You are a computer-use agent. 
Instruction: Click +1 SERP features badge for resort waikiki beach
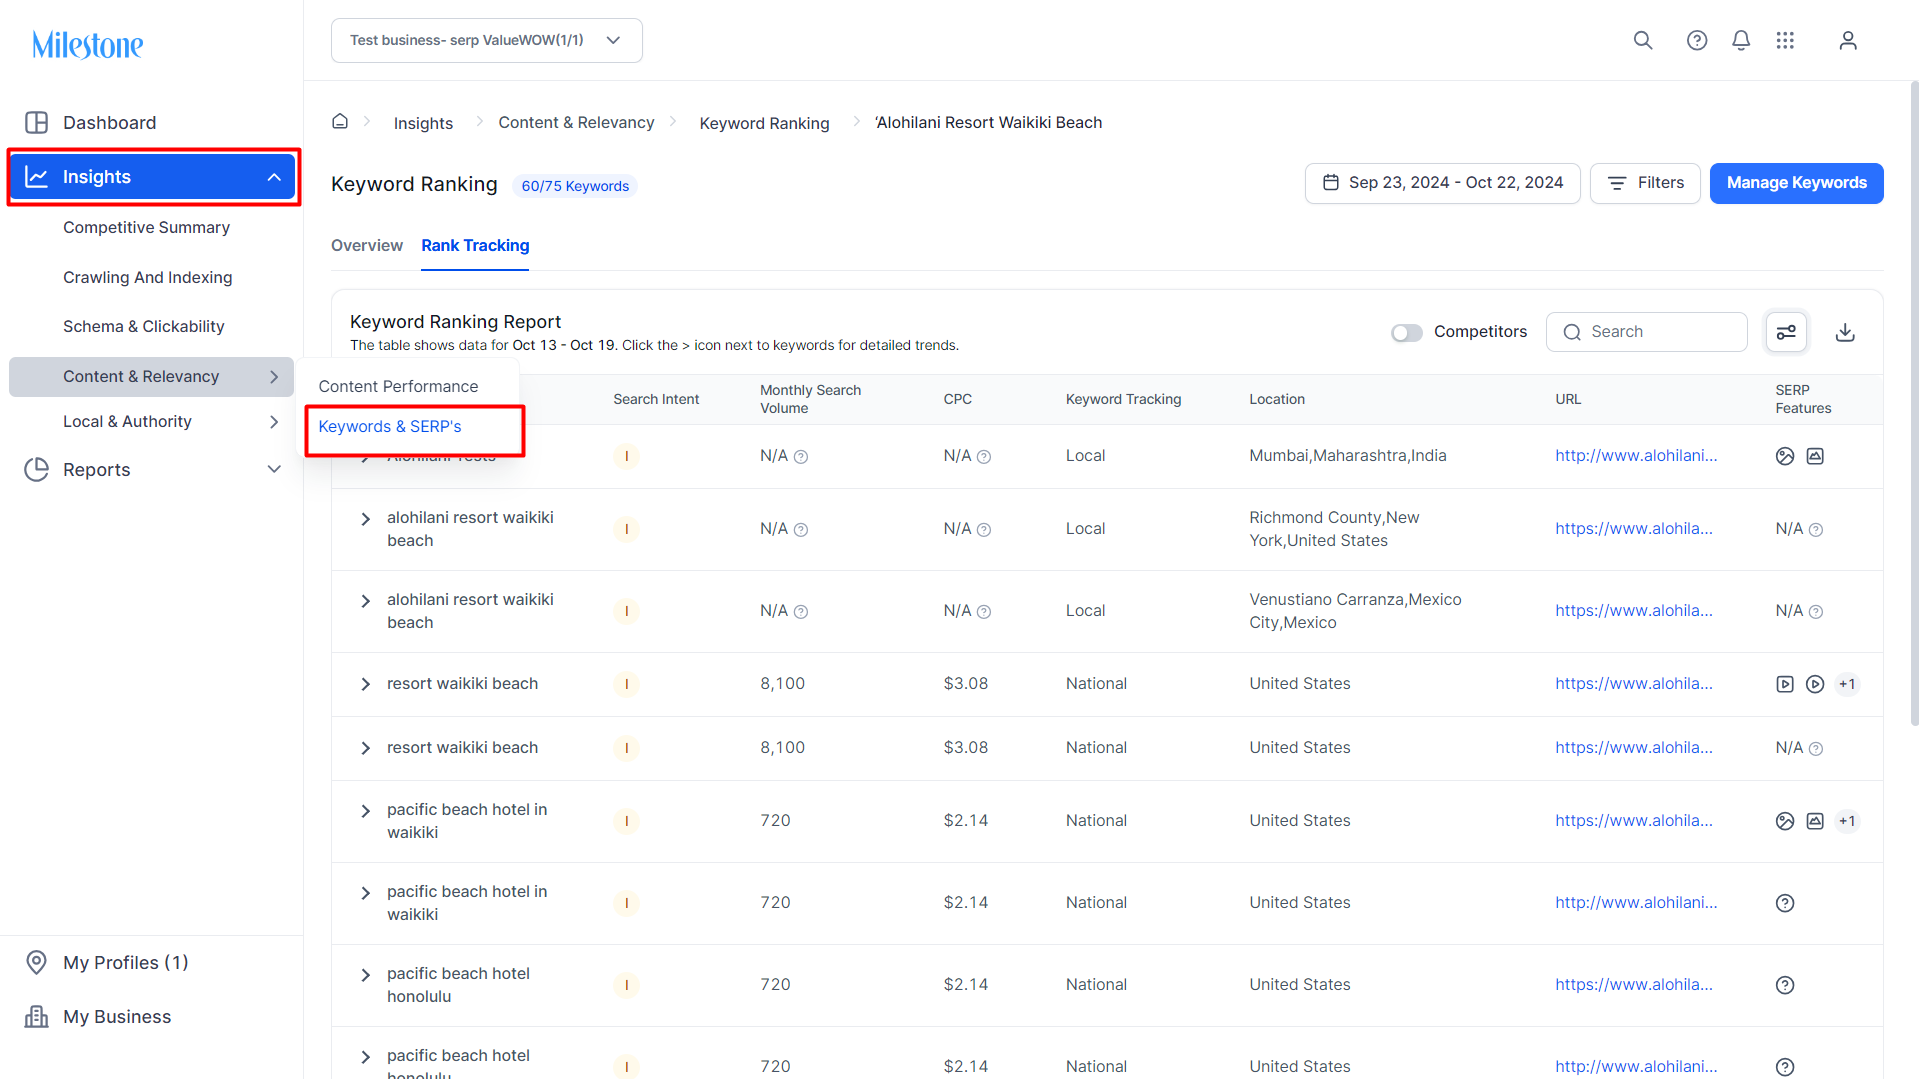point(1847,684)
